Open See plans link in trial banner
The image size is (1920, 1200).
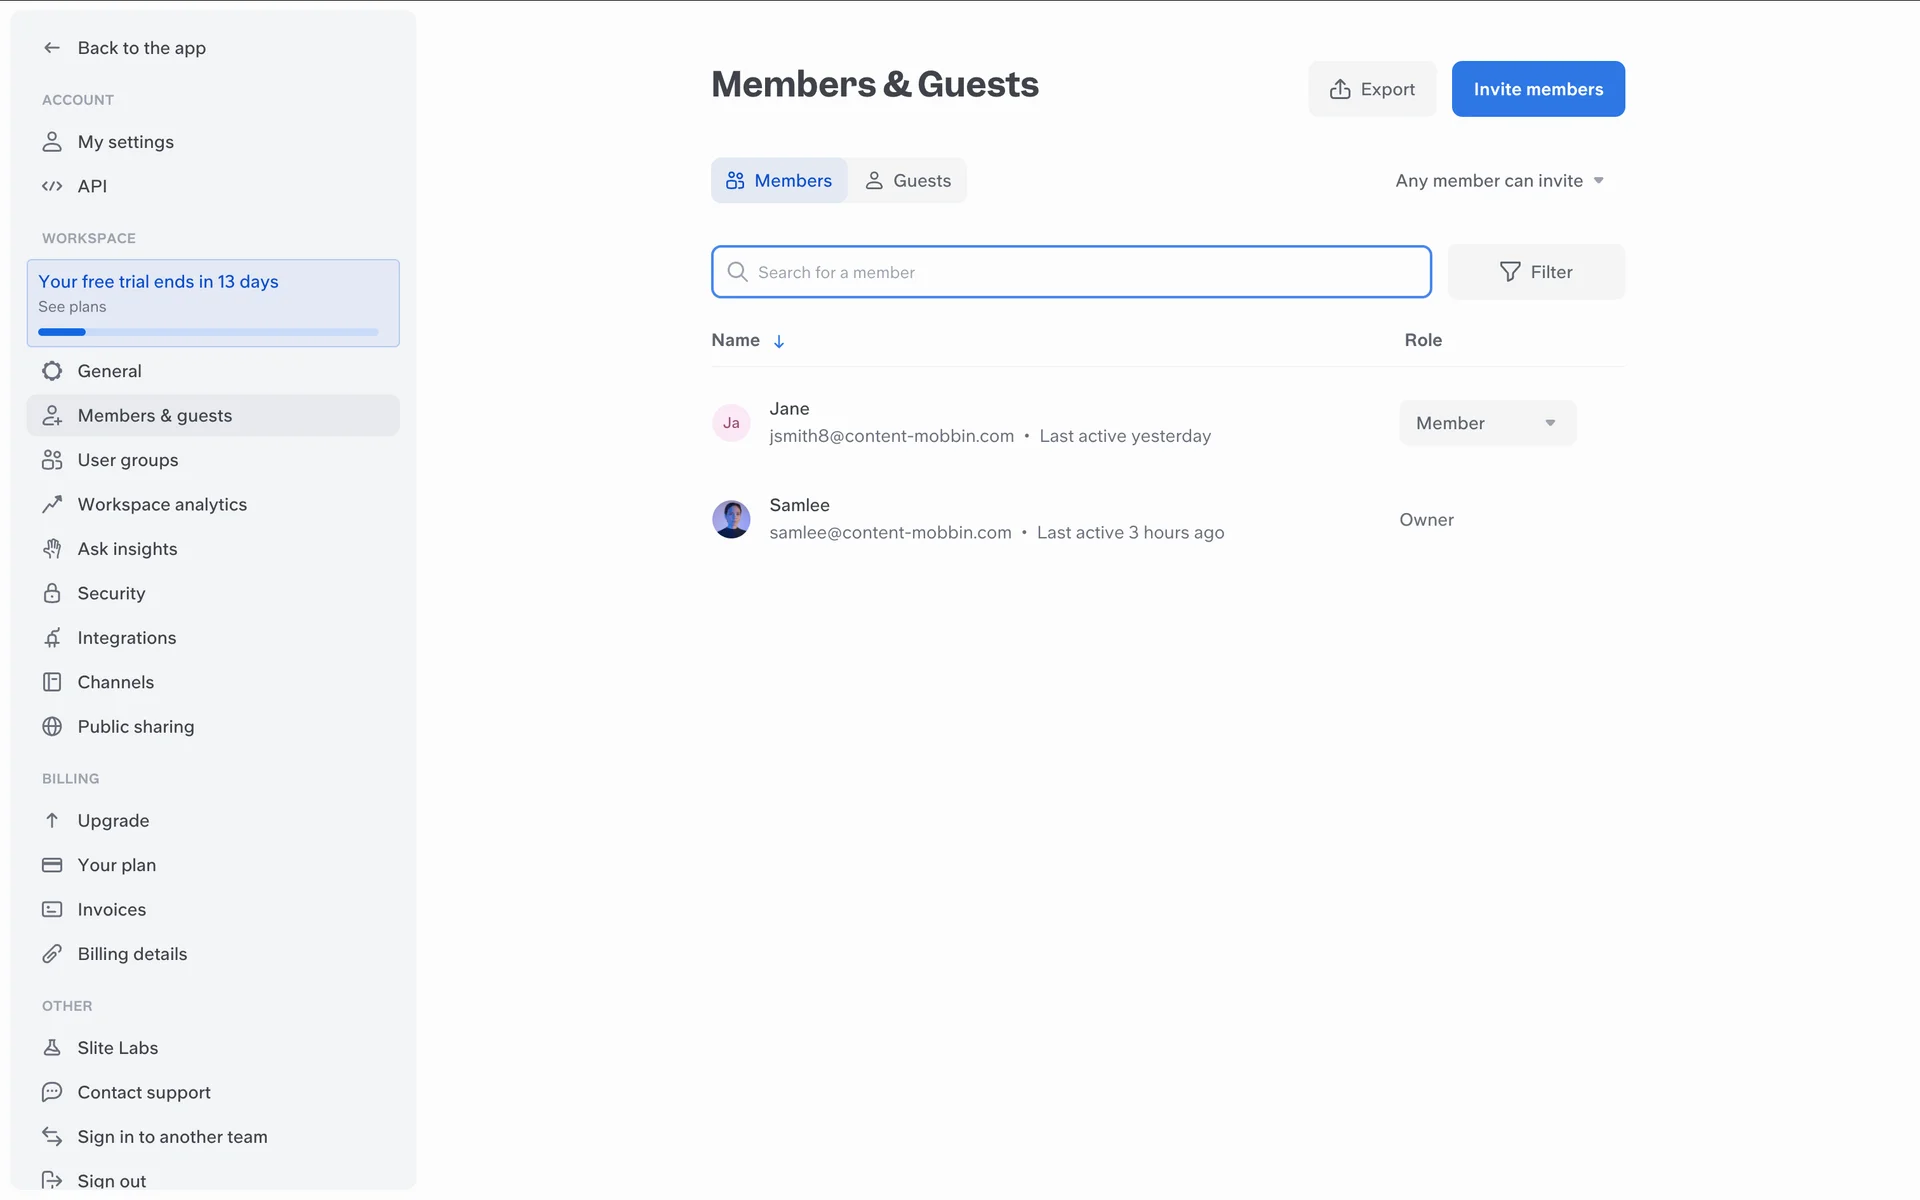72,307
